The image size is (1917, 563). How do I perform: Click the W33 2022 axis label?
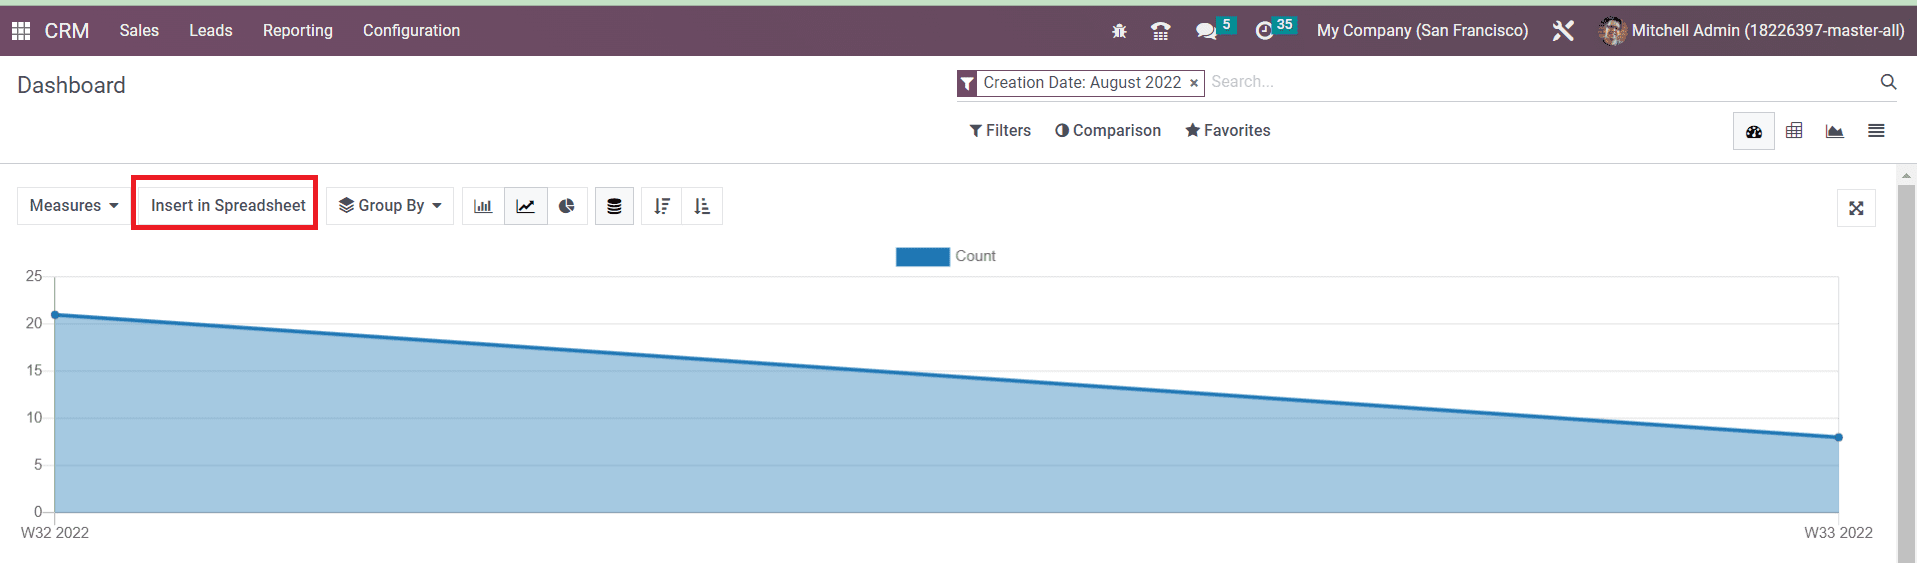1838,533
